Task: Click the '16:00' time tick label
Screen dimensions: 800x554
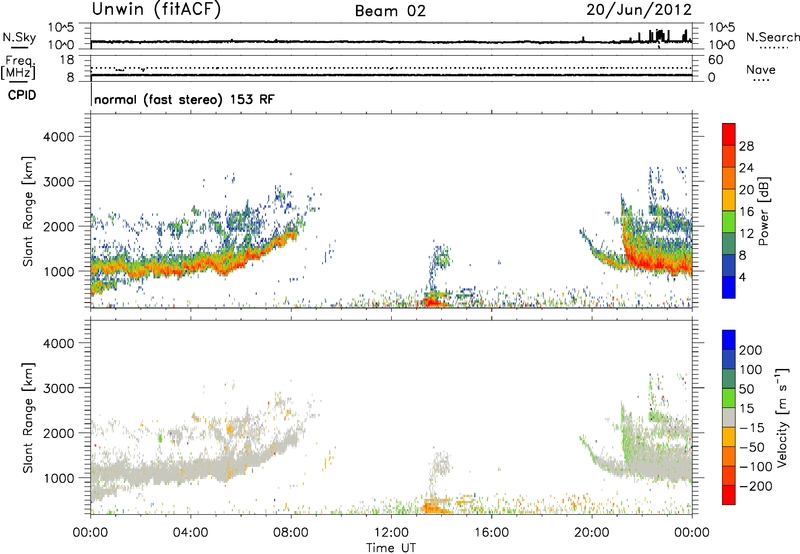Action: click(x=491, y=533)
